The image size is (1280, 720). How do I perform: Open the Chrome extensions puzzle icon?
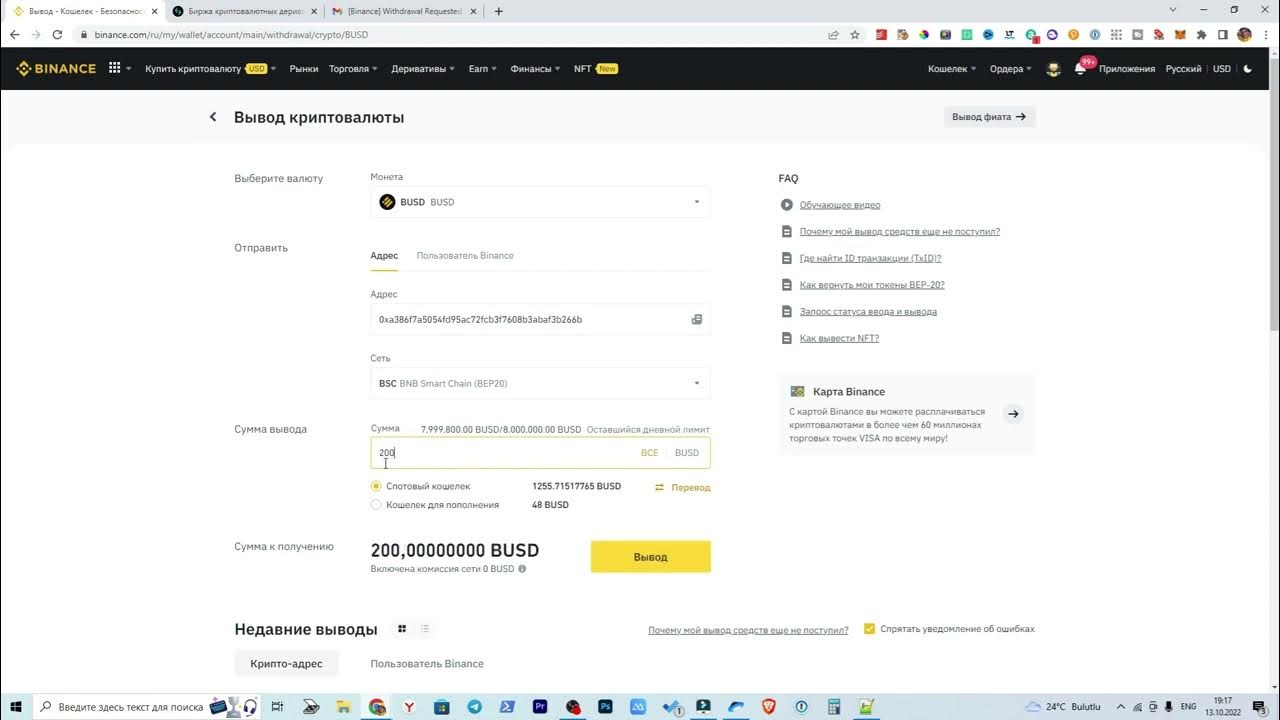tap(1201, 34)
